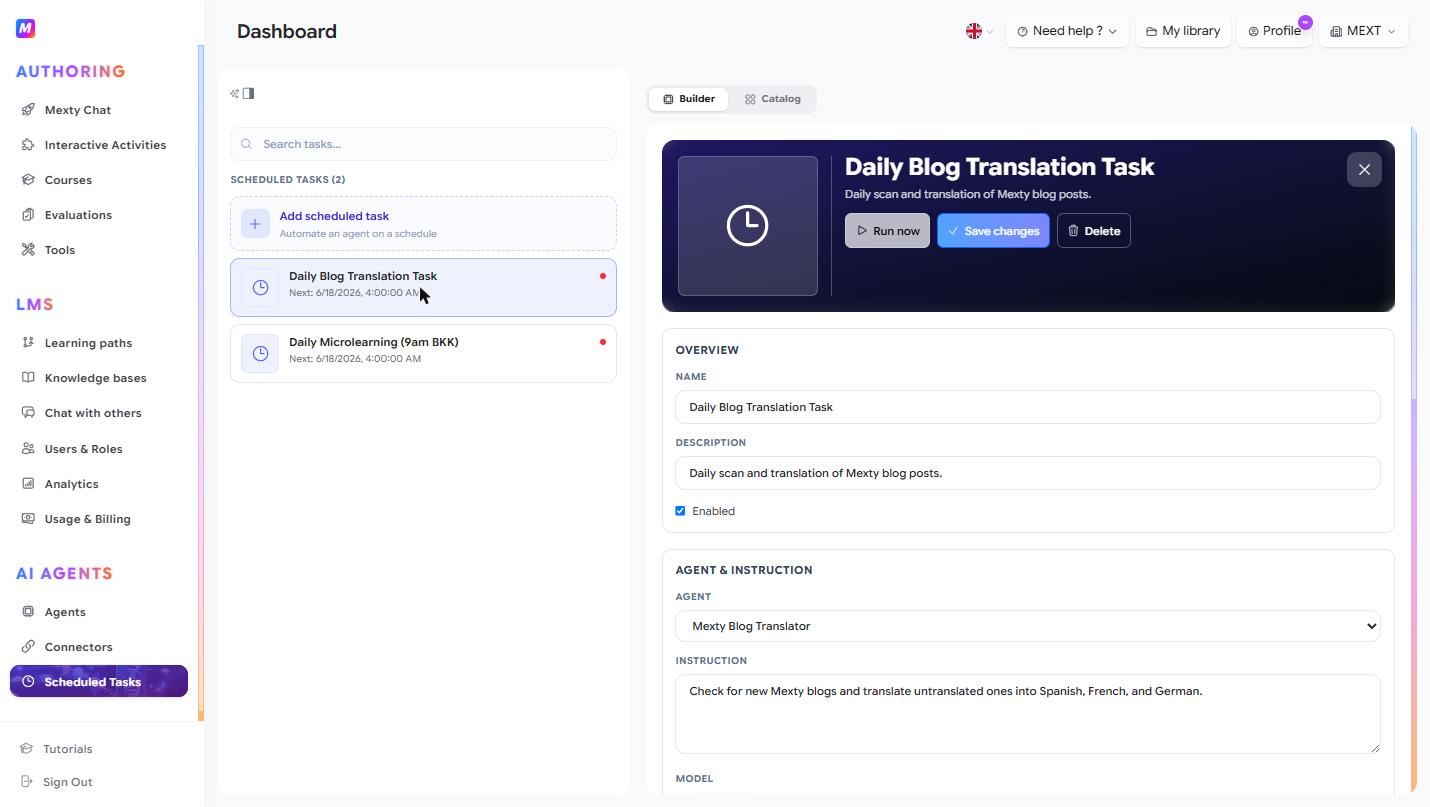Save changes to the task

(993, 231)
